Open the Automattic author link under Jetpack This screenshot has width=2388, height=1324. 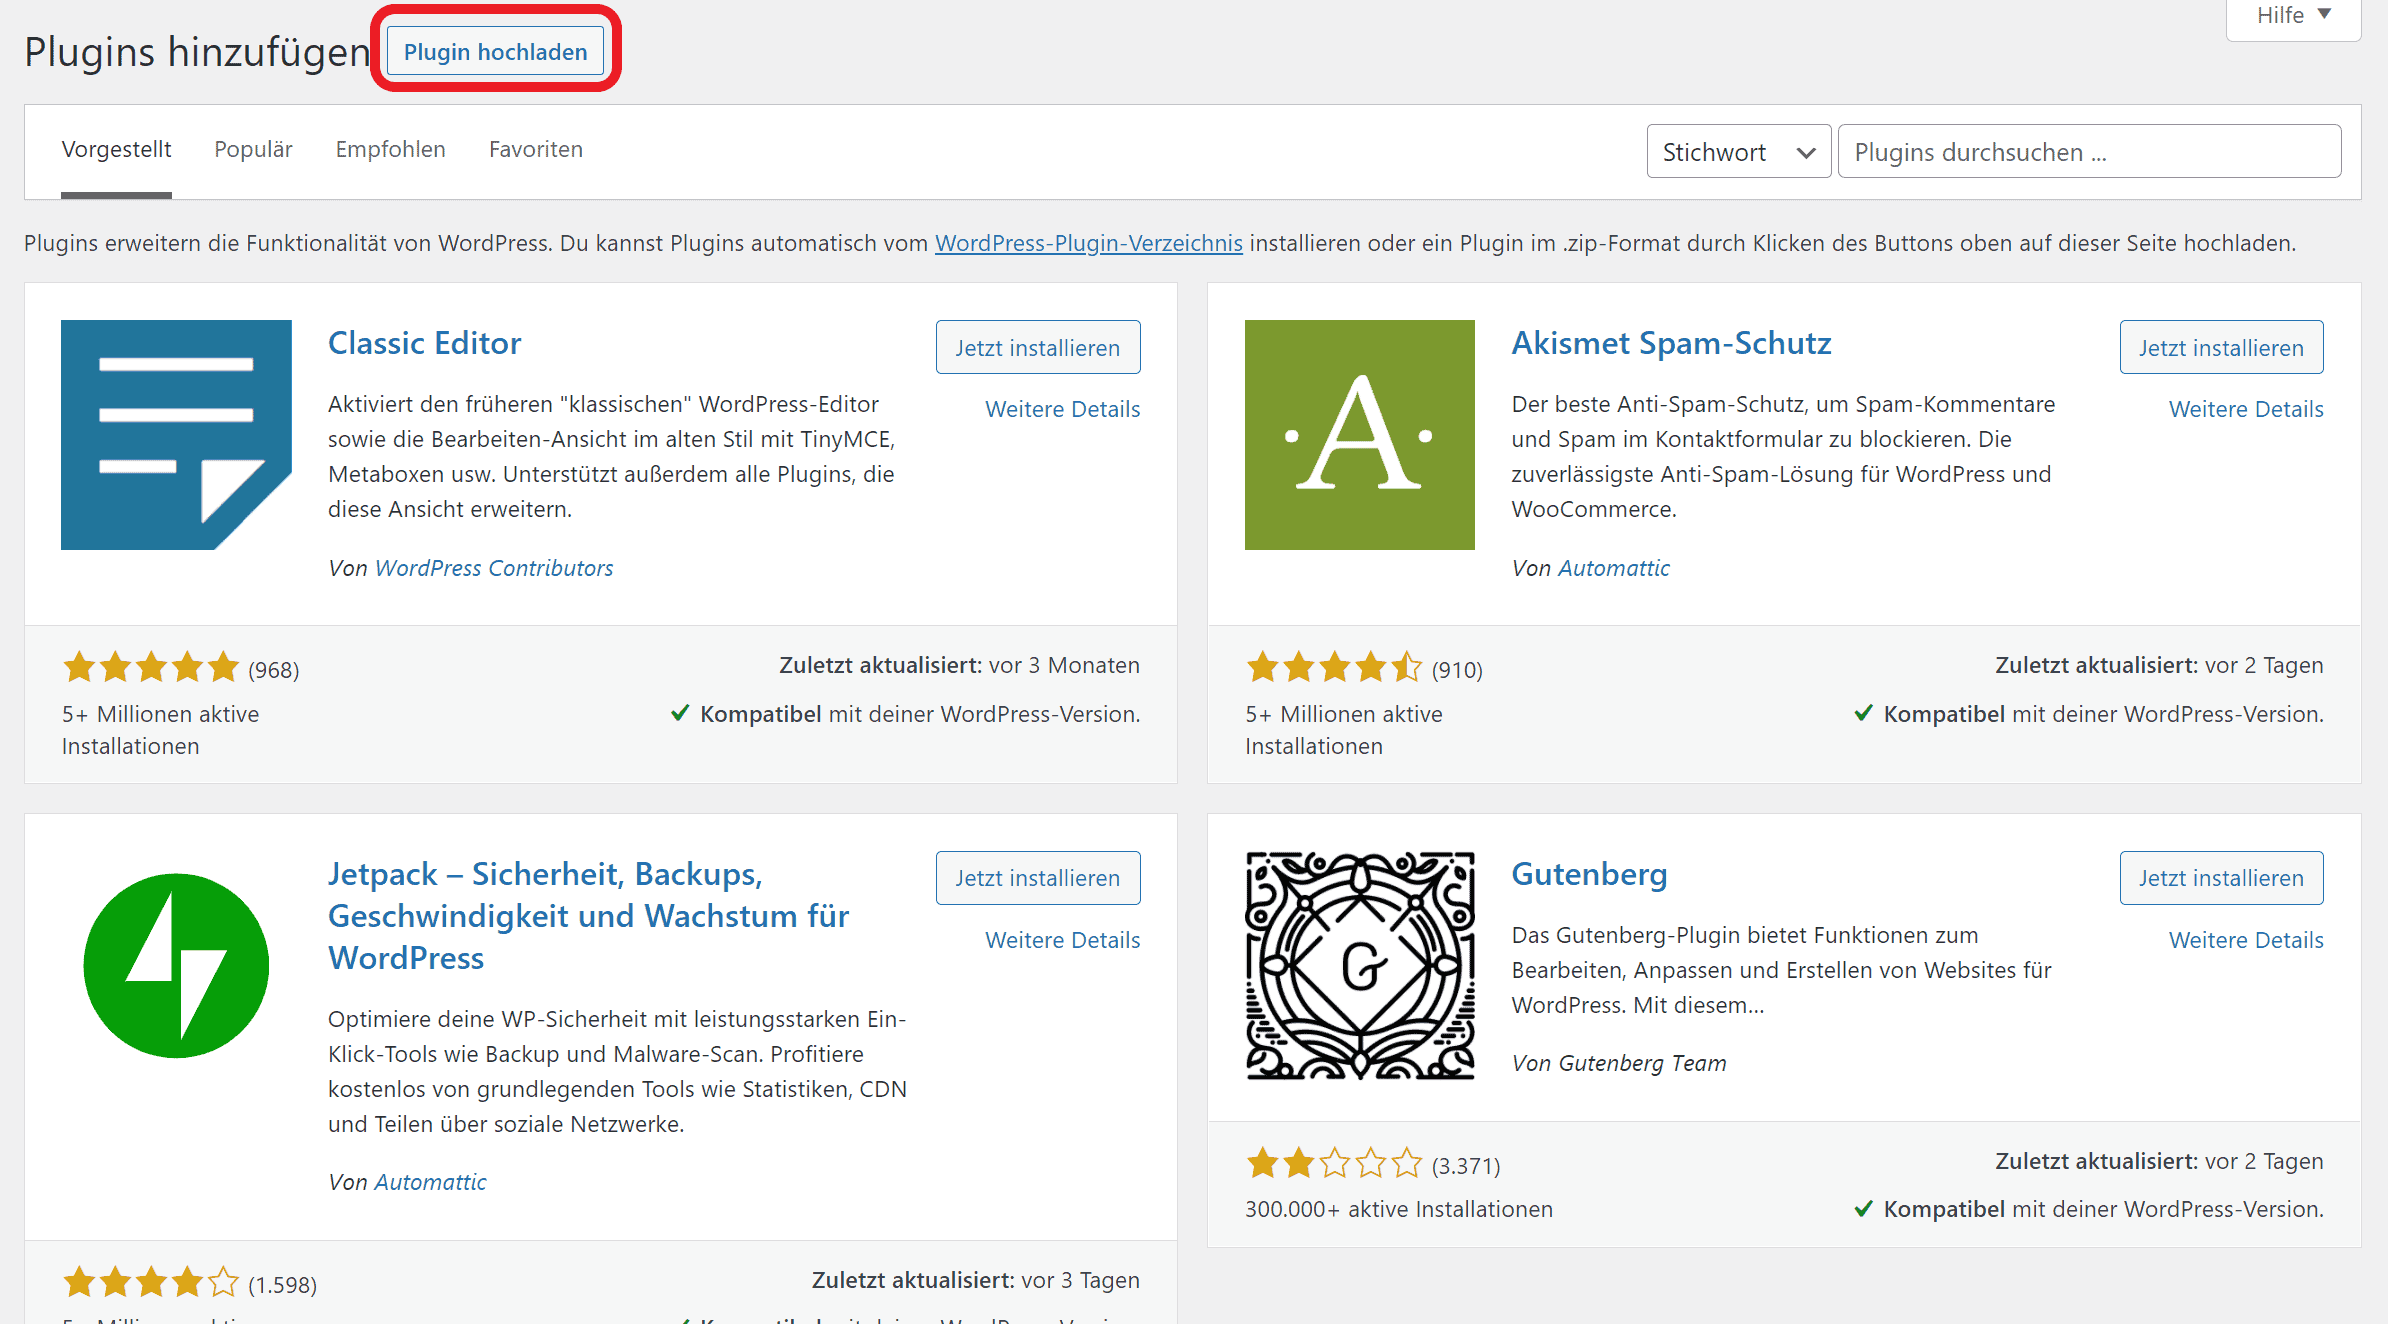430,1182
